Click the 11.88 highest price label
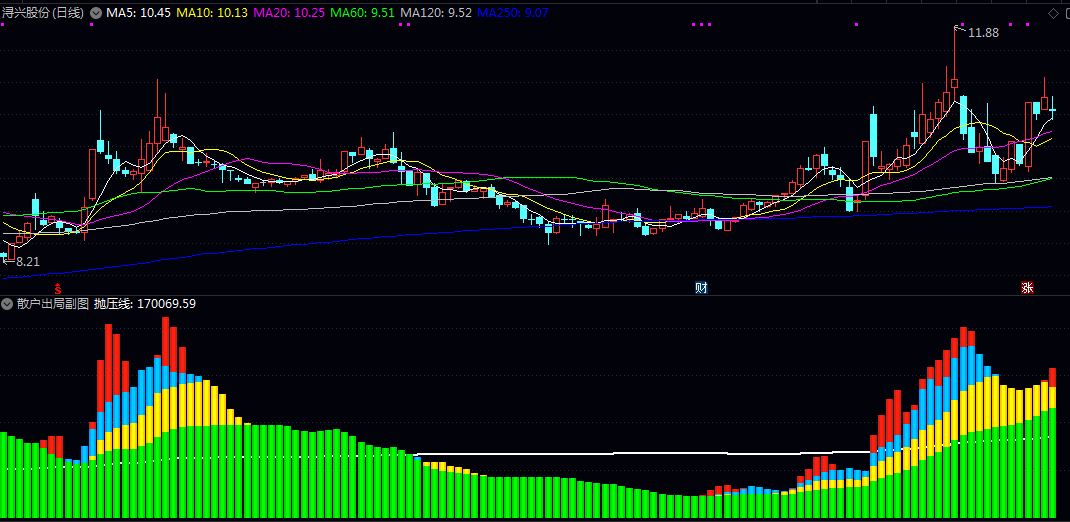Screen dimensions: 1070x522 tap(983, 32)
